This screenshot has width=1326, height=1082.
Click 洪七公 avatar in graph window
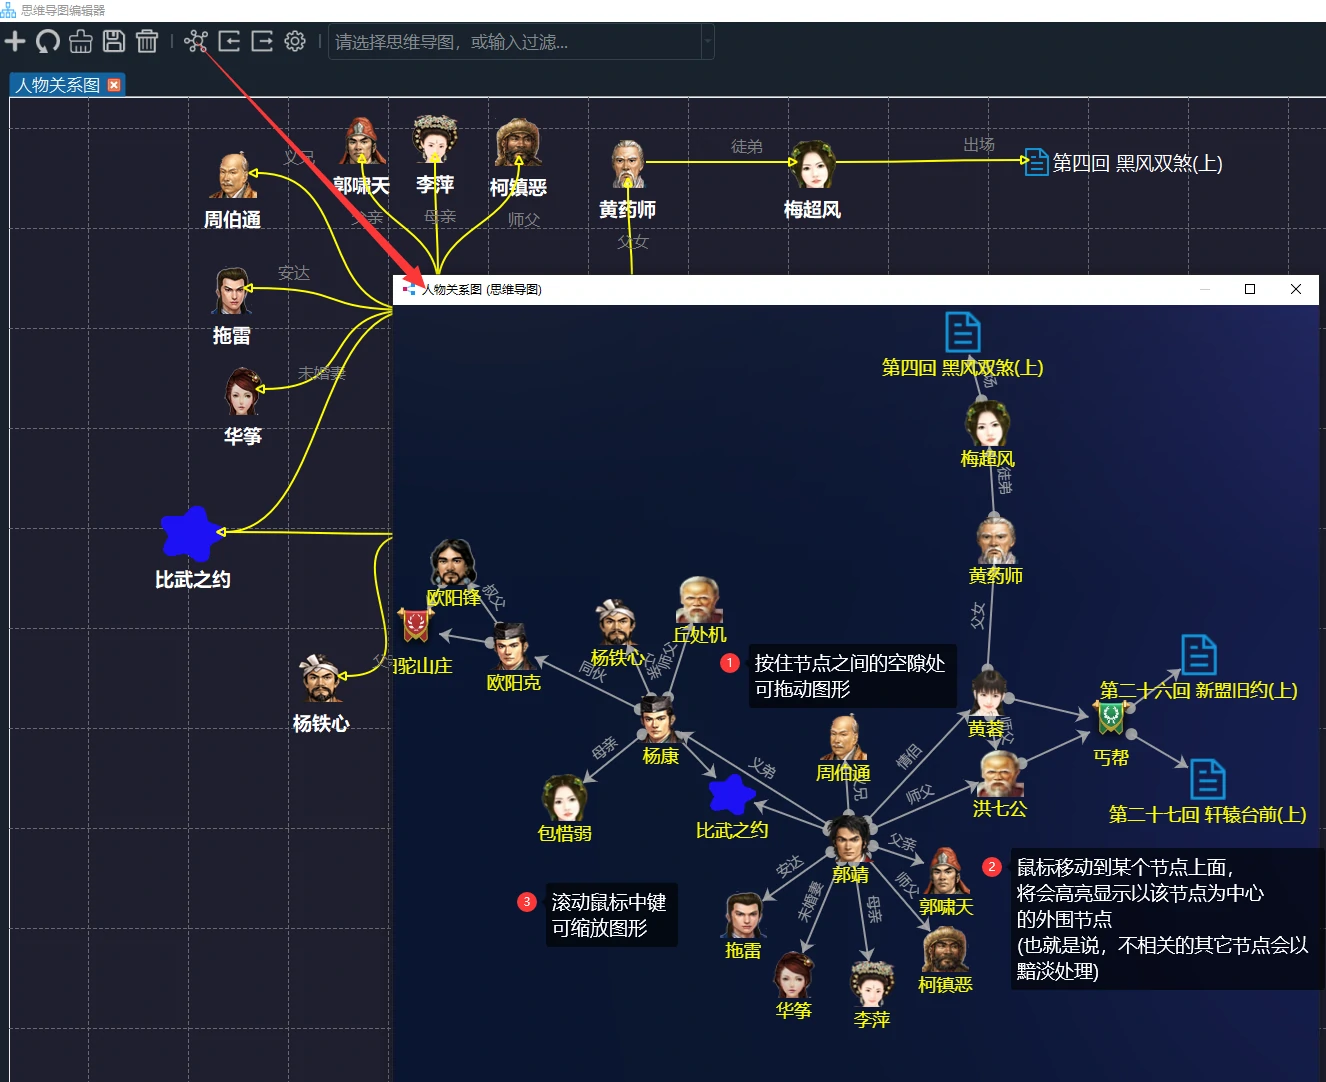(999, 774)
